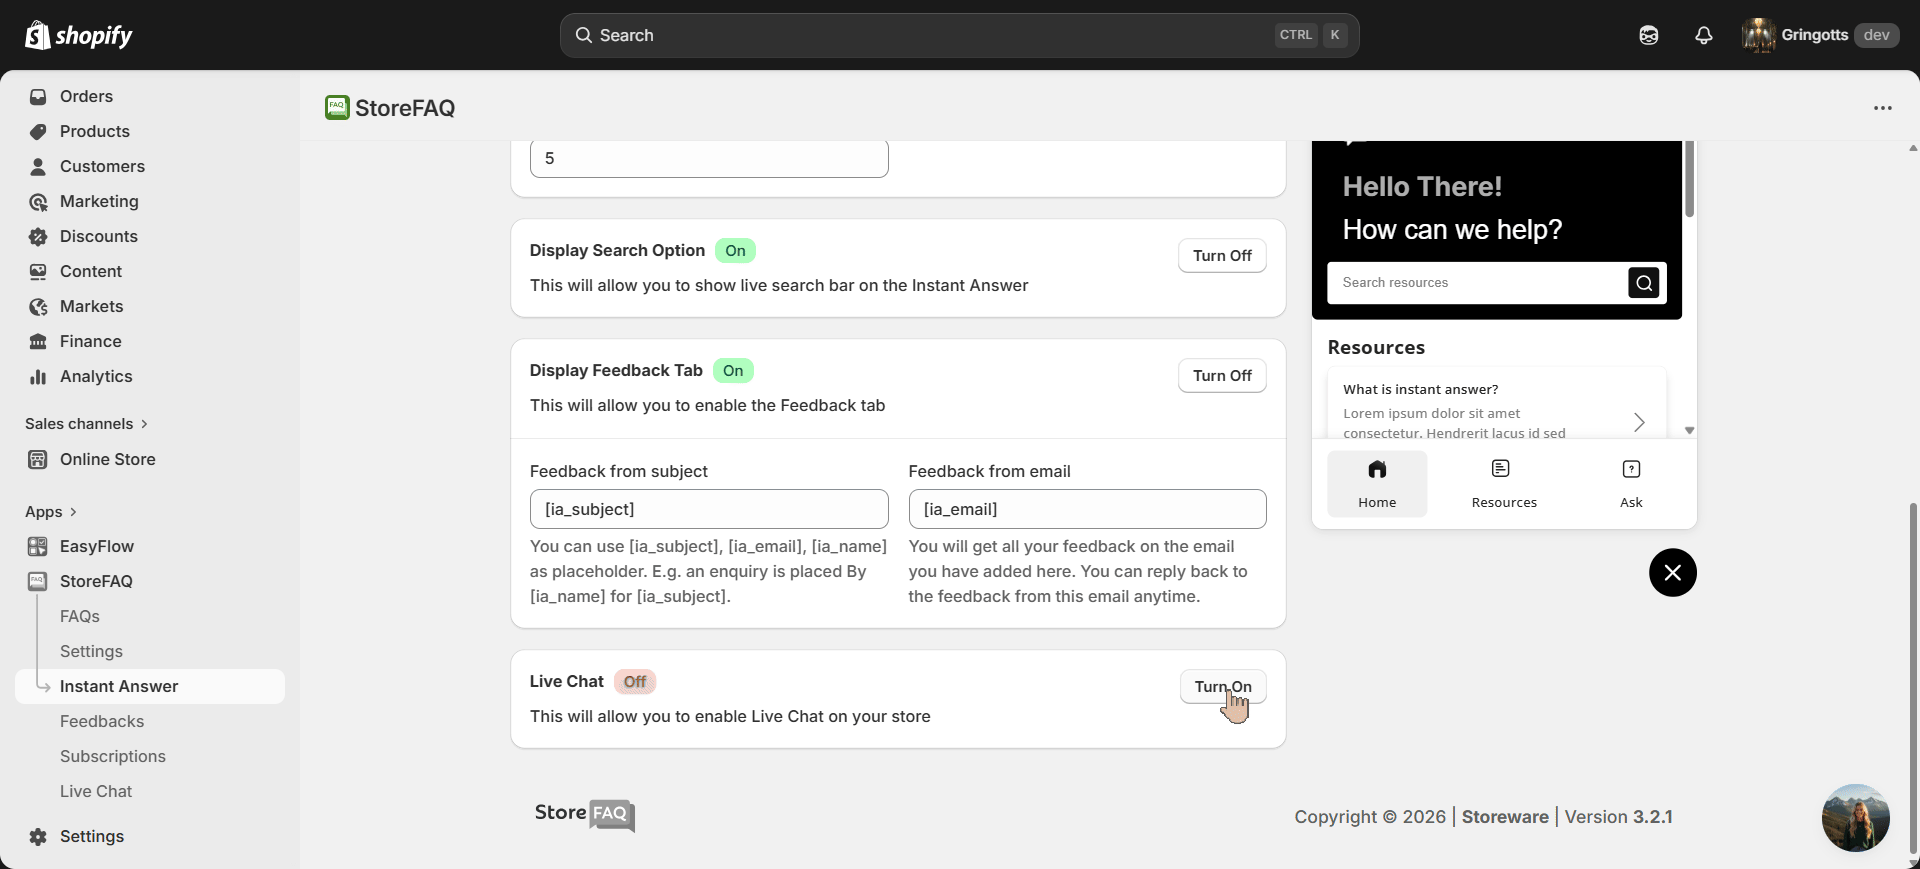Click the StoreFAQ footer logo
This screenshot has height=869, width=1920.
[x=585, y=814]
